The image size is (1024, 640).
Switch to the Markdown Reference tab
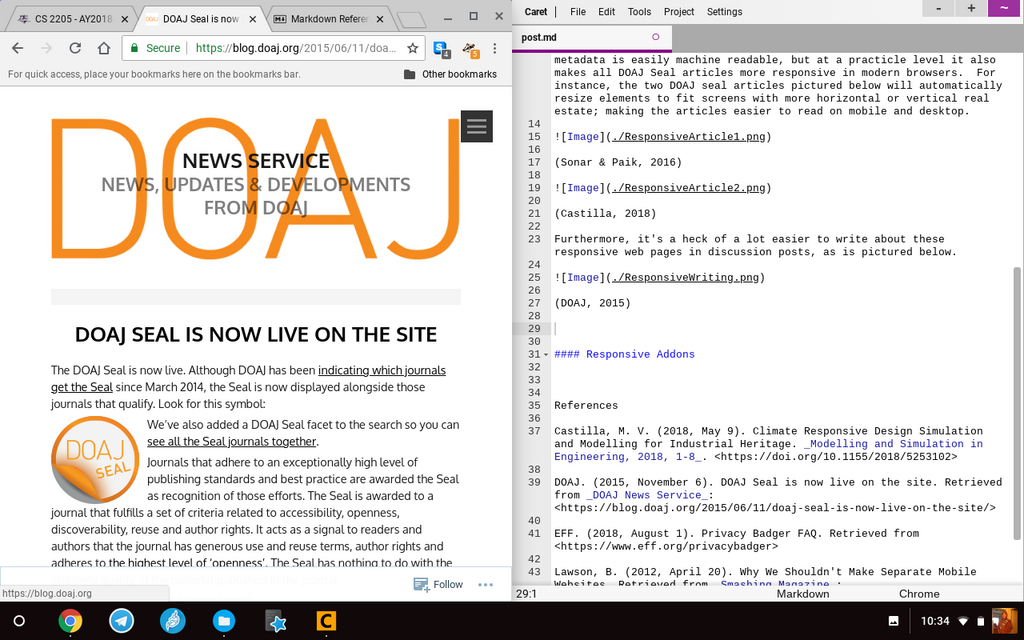tap(329, 19)
